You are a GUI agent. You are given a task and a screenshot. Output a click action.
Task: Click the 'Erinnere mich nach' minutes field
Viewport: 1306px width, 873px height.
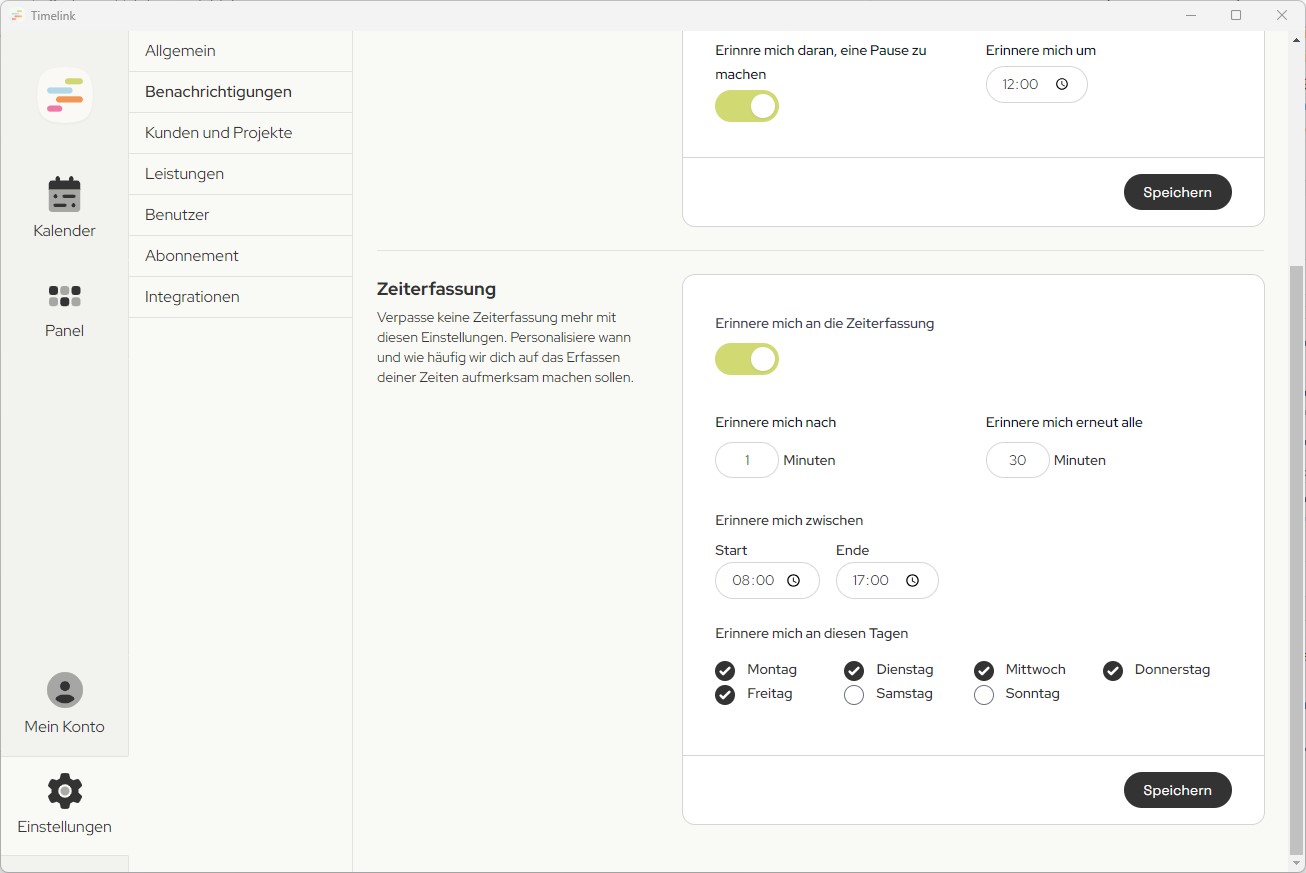(747, 460)
